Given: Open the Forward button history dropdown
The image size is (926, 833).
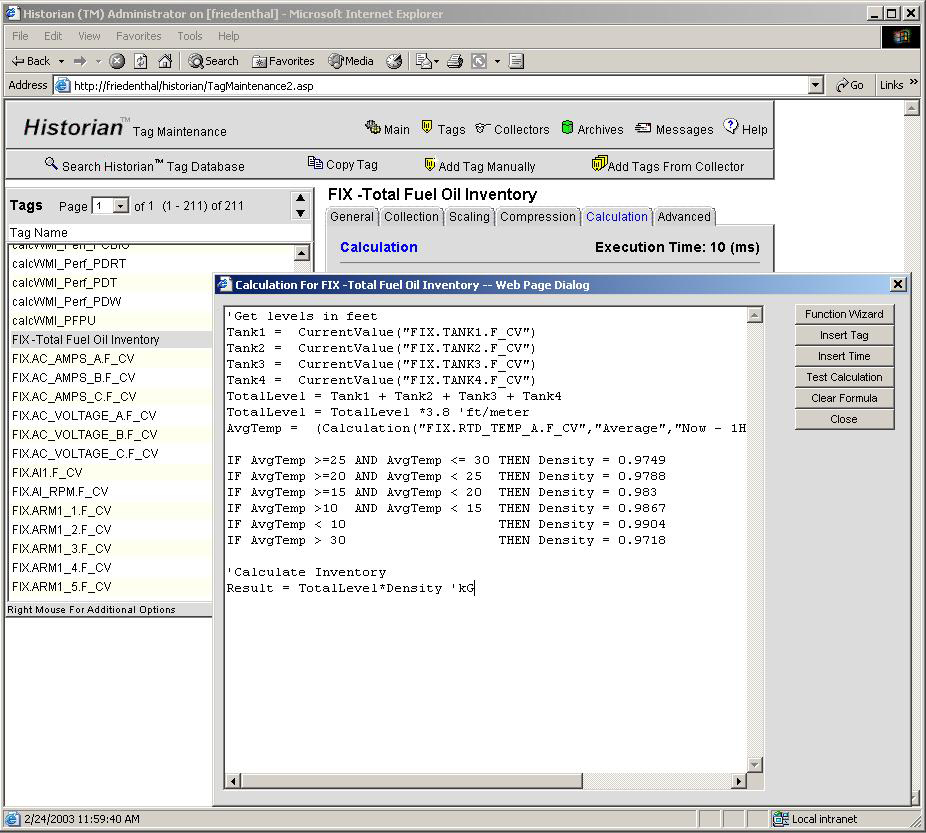Looking at the screenshot, I should click(x=98, y=61).
